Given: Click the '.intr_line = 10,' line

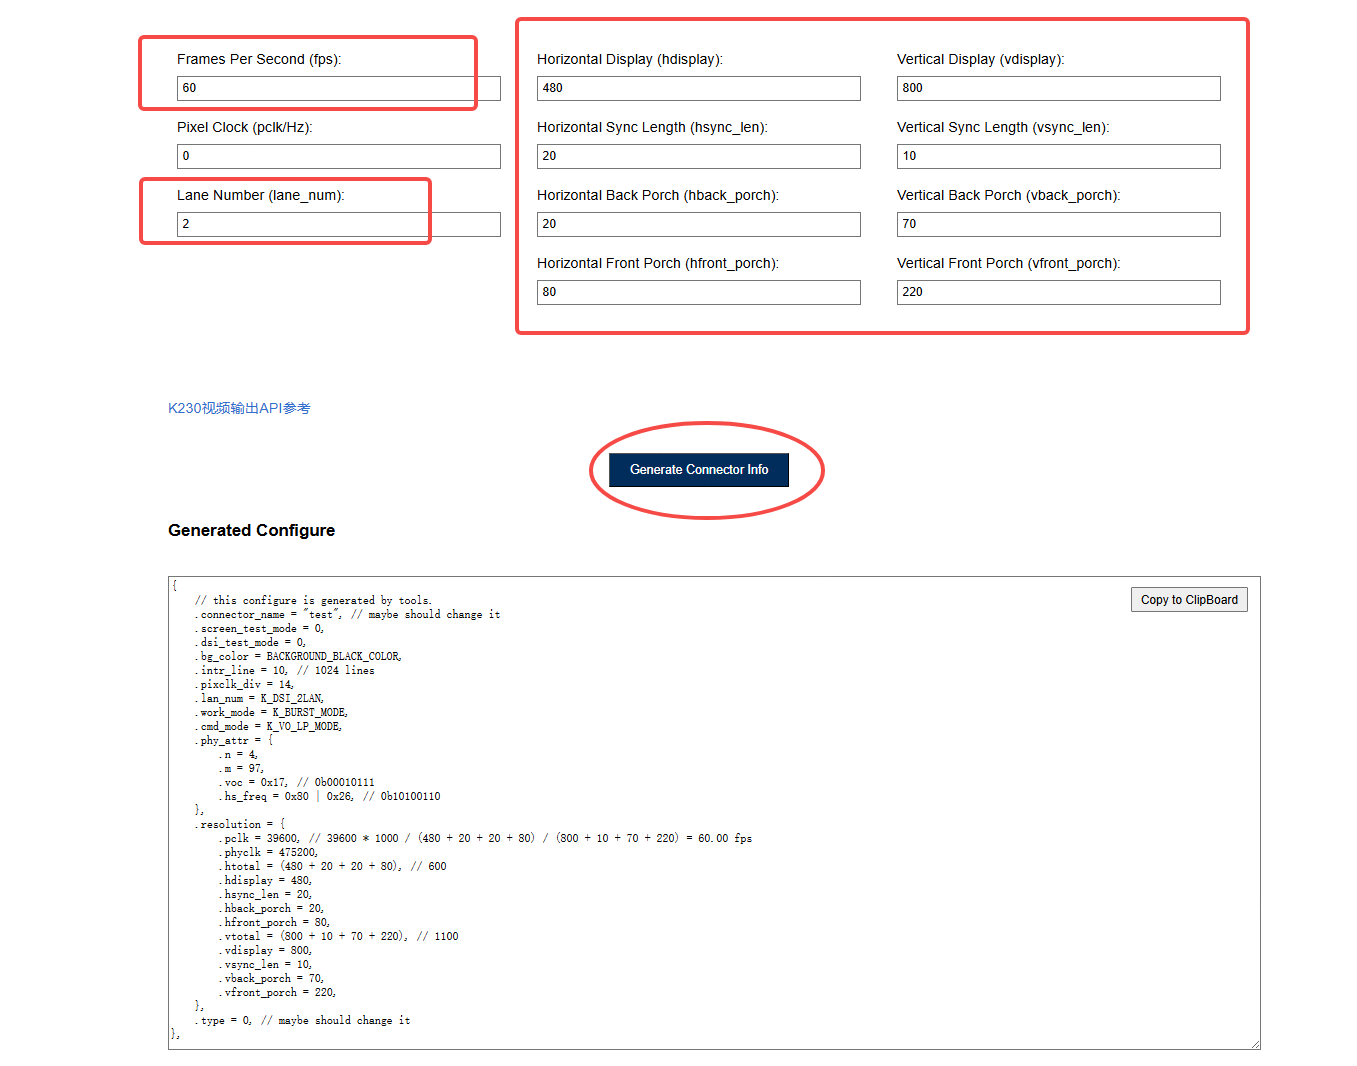Looking at the screenshot, I should (x=285, y=671).
